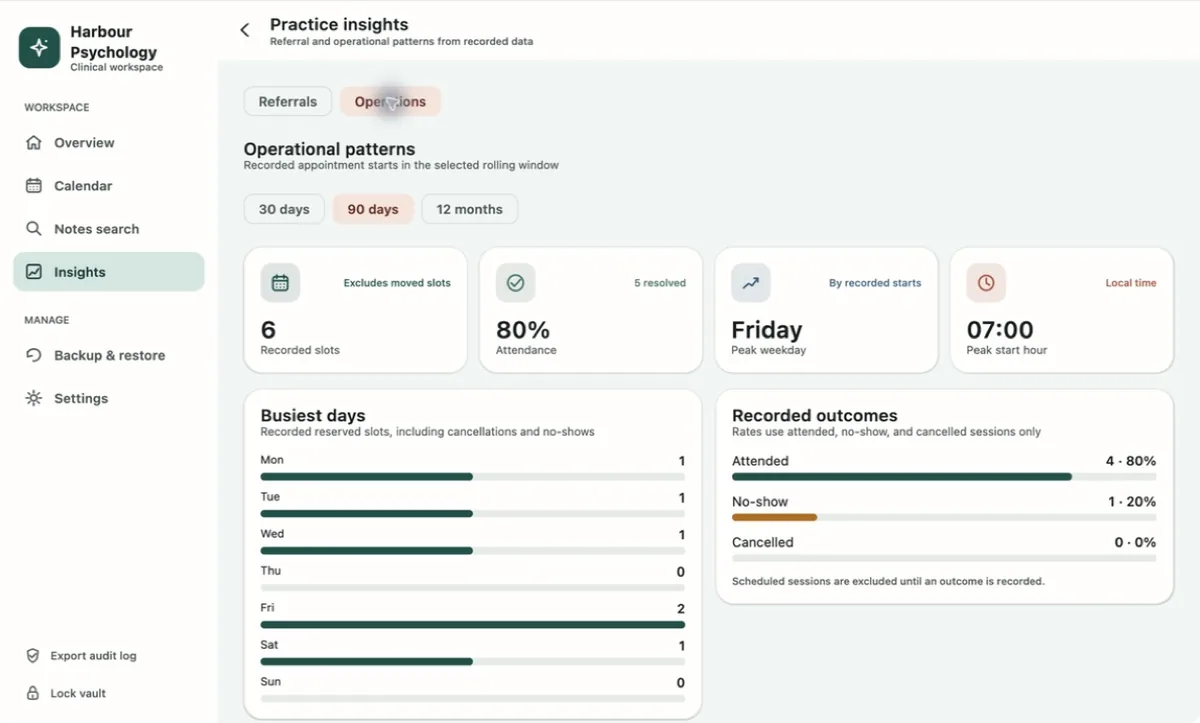Click the Overview home icon
Screen dimensions: 1200x723
[x=34, y=143]
